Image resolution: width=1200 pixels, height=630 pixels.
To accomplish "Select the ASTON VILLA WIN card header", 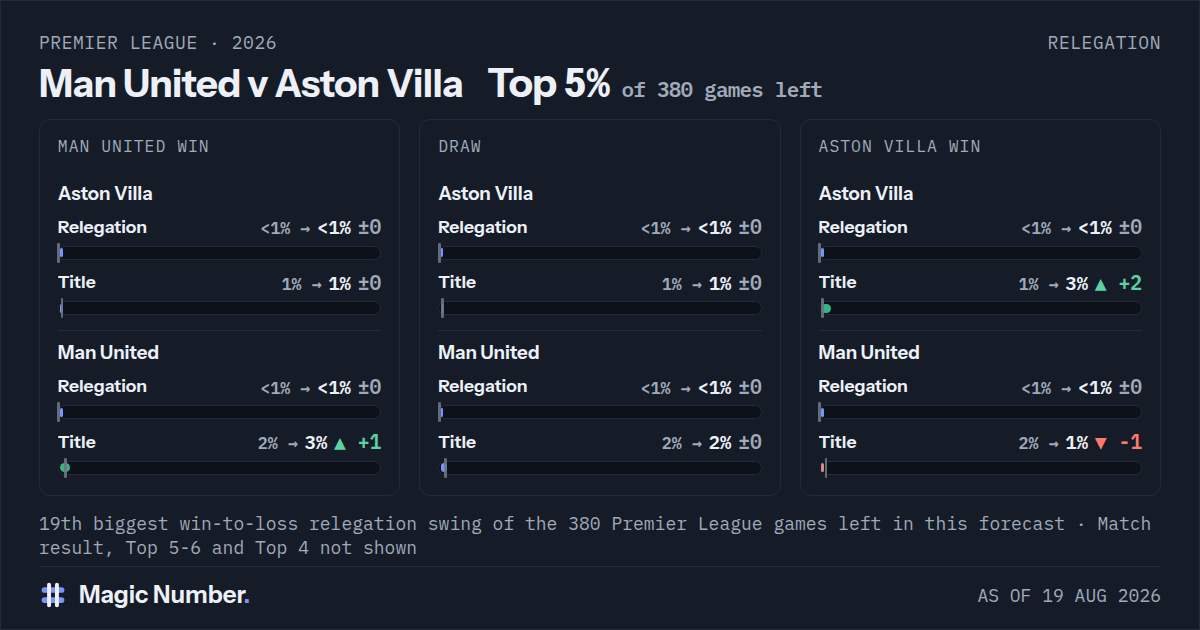I will [899, 146].
